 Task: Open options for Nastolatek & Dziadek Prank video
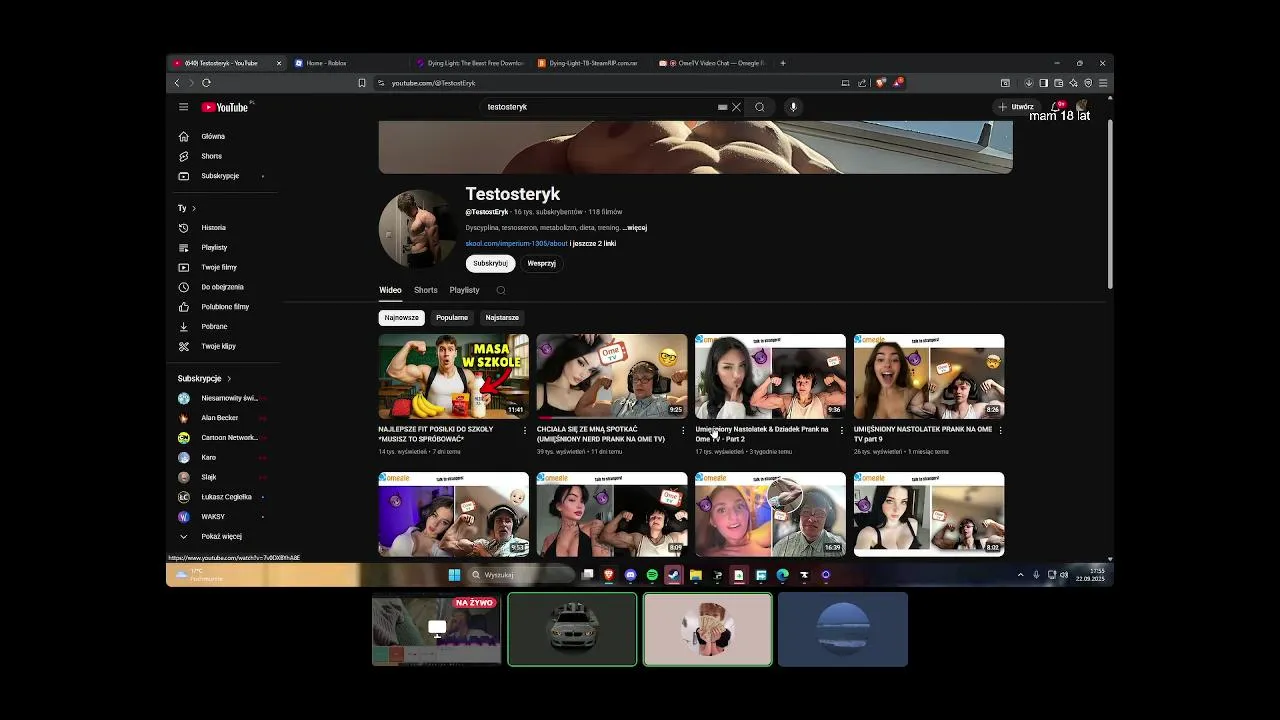pos(842,430)
